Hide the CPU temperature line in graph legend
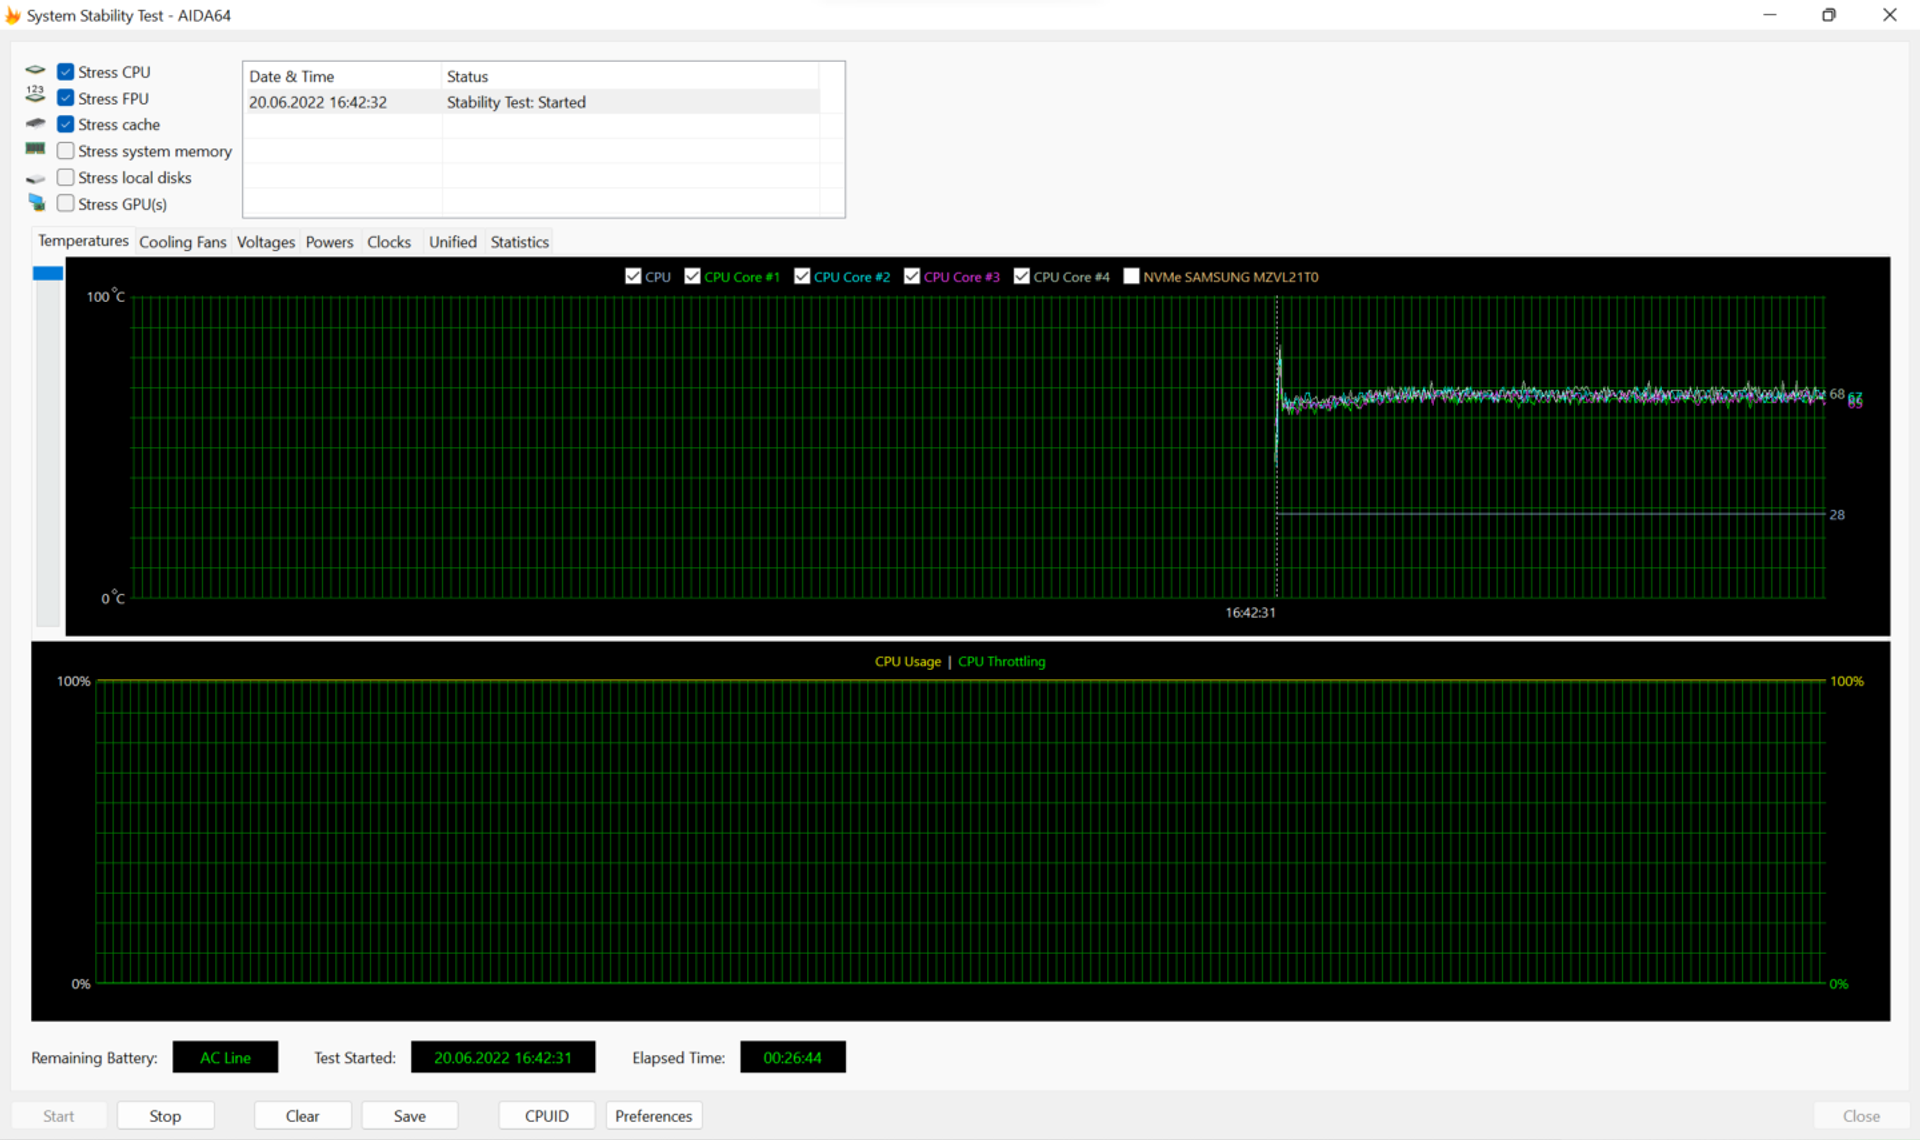1920x1140 pixels. pos(633,276)
